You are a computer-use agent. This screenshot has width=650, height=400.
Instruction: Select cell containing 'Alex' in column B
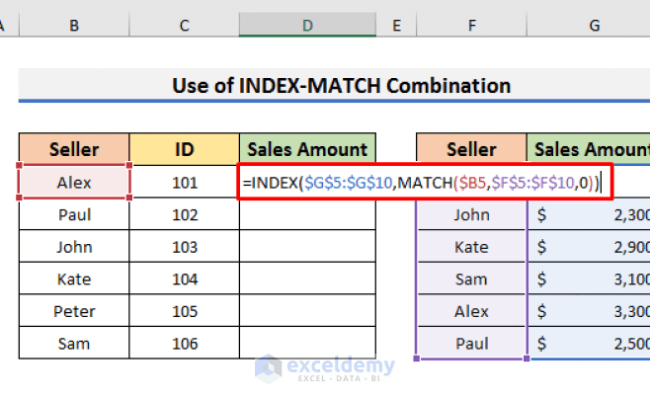[x=74, y=182]
